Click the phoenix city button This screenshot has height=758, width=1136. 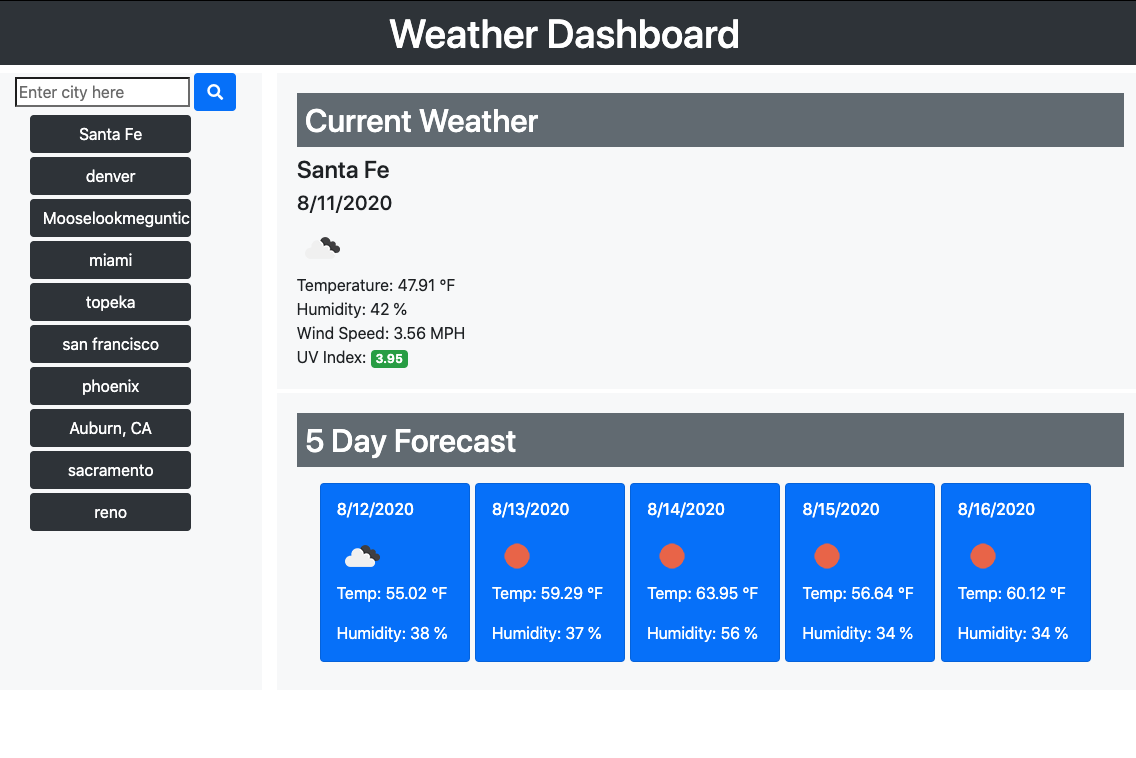coord(110,386)
